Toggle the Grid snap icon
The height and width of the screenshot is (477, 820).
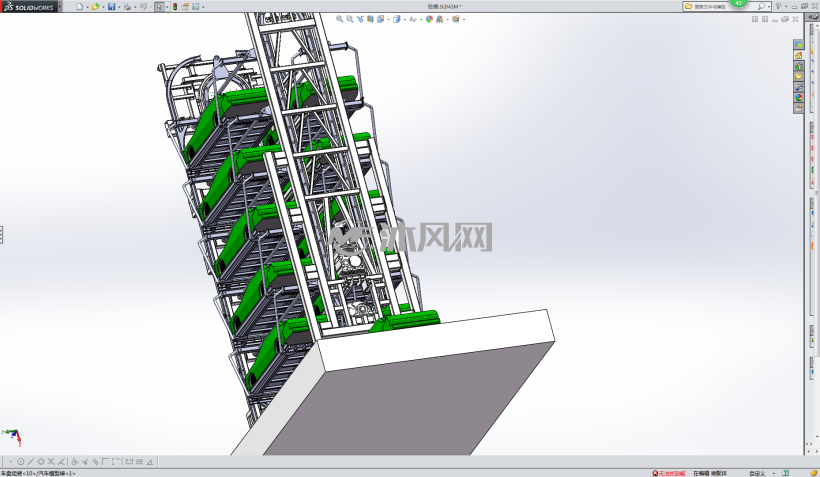pyautogui.click(x=140, y=461)
